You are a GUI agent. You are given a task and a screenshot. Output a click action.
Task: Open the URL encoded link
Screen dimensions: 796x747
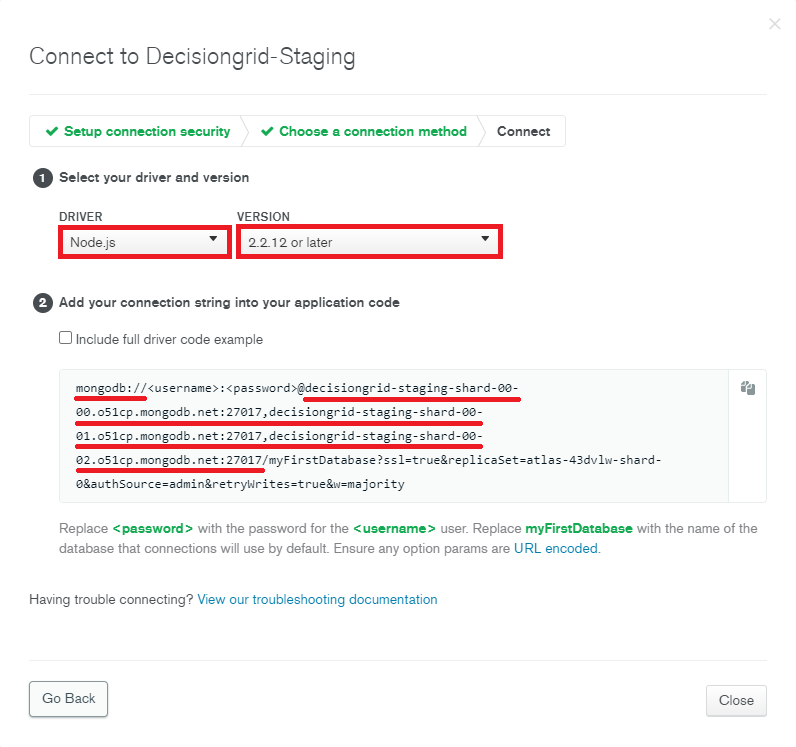(x=555, y=549)
